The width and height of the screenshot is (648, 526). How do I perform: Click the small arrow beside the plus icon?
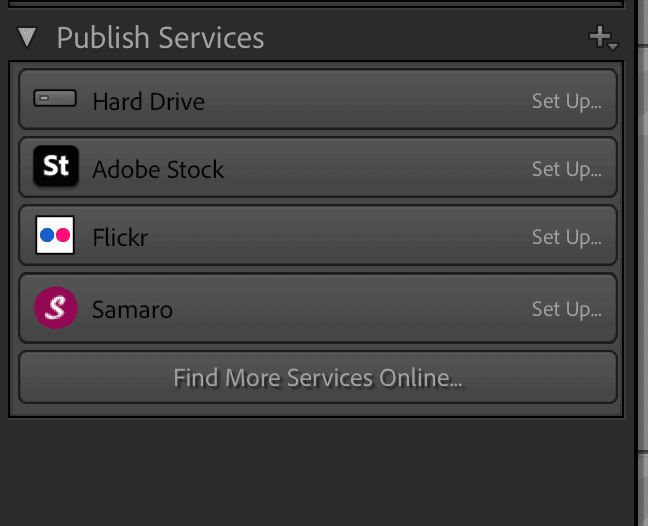pos(613,46)
